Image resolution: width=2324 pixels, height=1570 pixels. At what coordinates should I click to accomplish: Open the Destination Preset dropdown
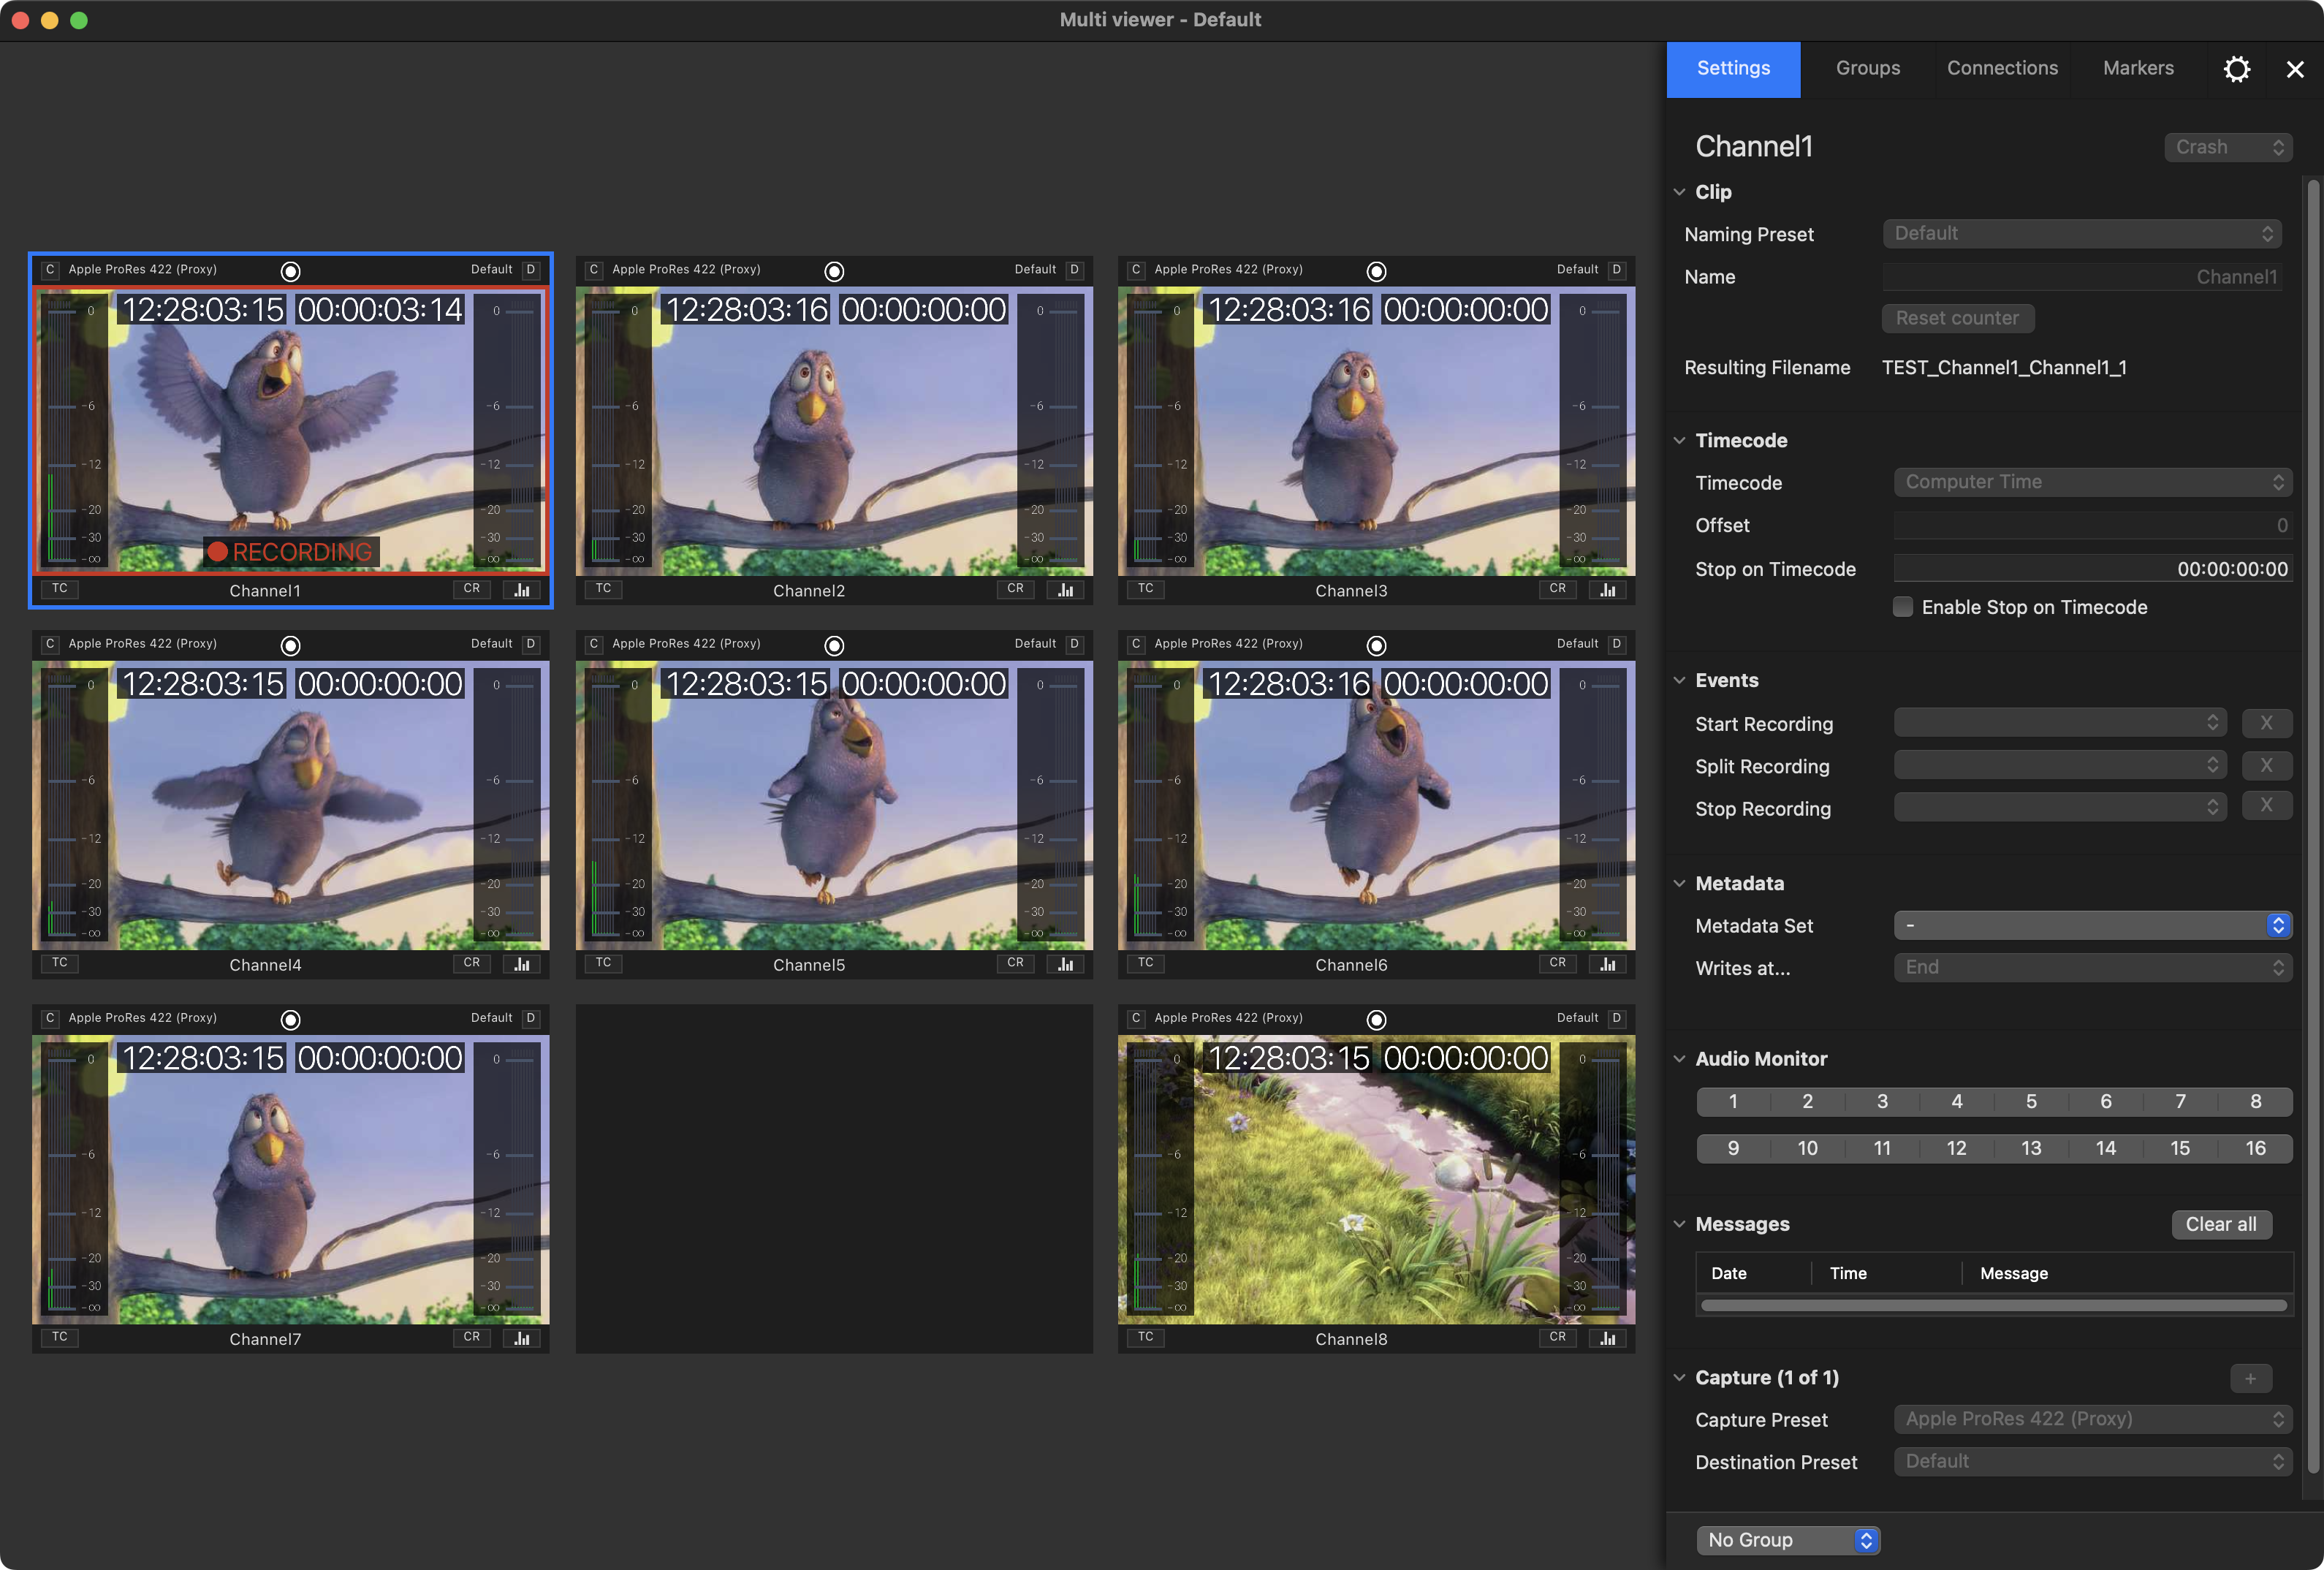2092,1462
